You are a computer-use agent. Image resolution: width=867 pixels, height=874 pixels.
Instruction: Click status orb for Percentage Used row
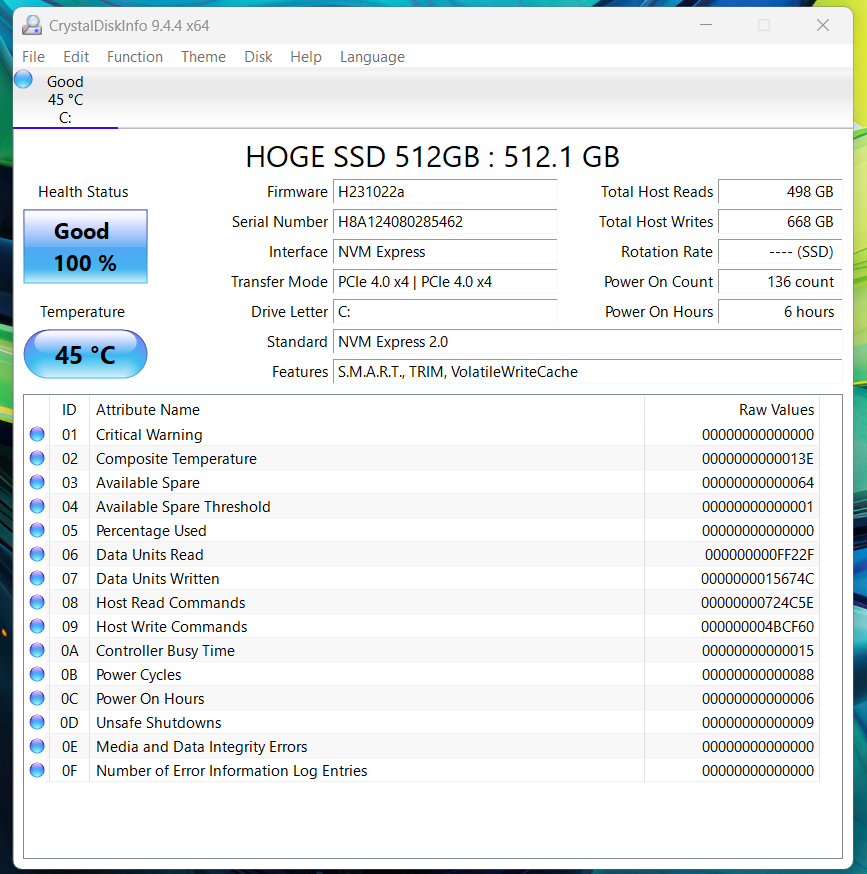pos(37,530)
